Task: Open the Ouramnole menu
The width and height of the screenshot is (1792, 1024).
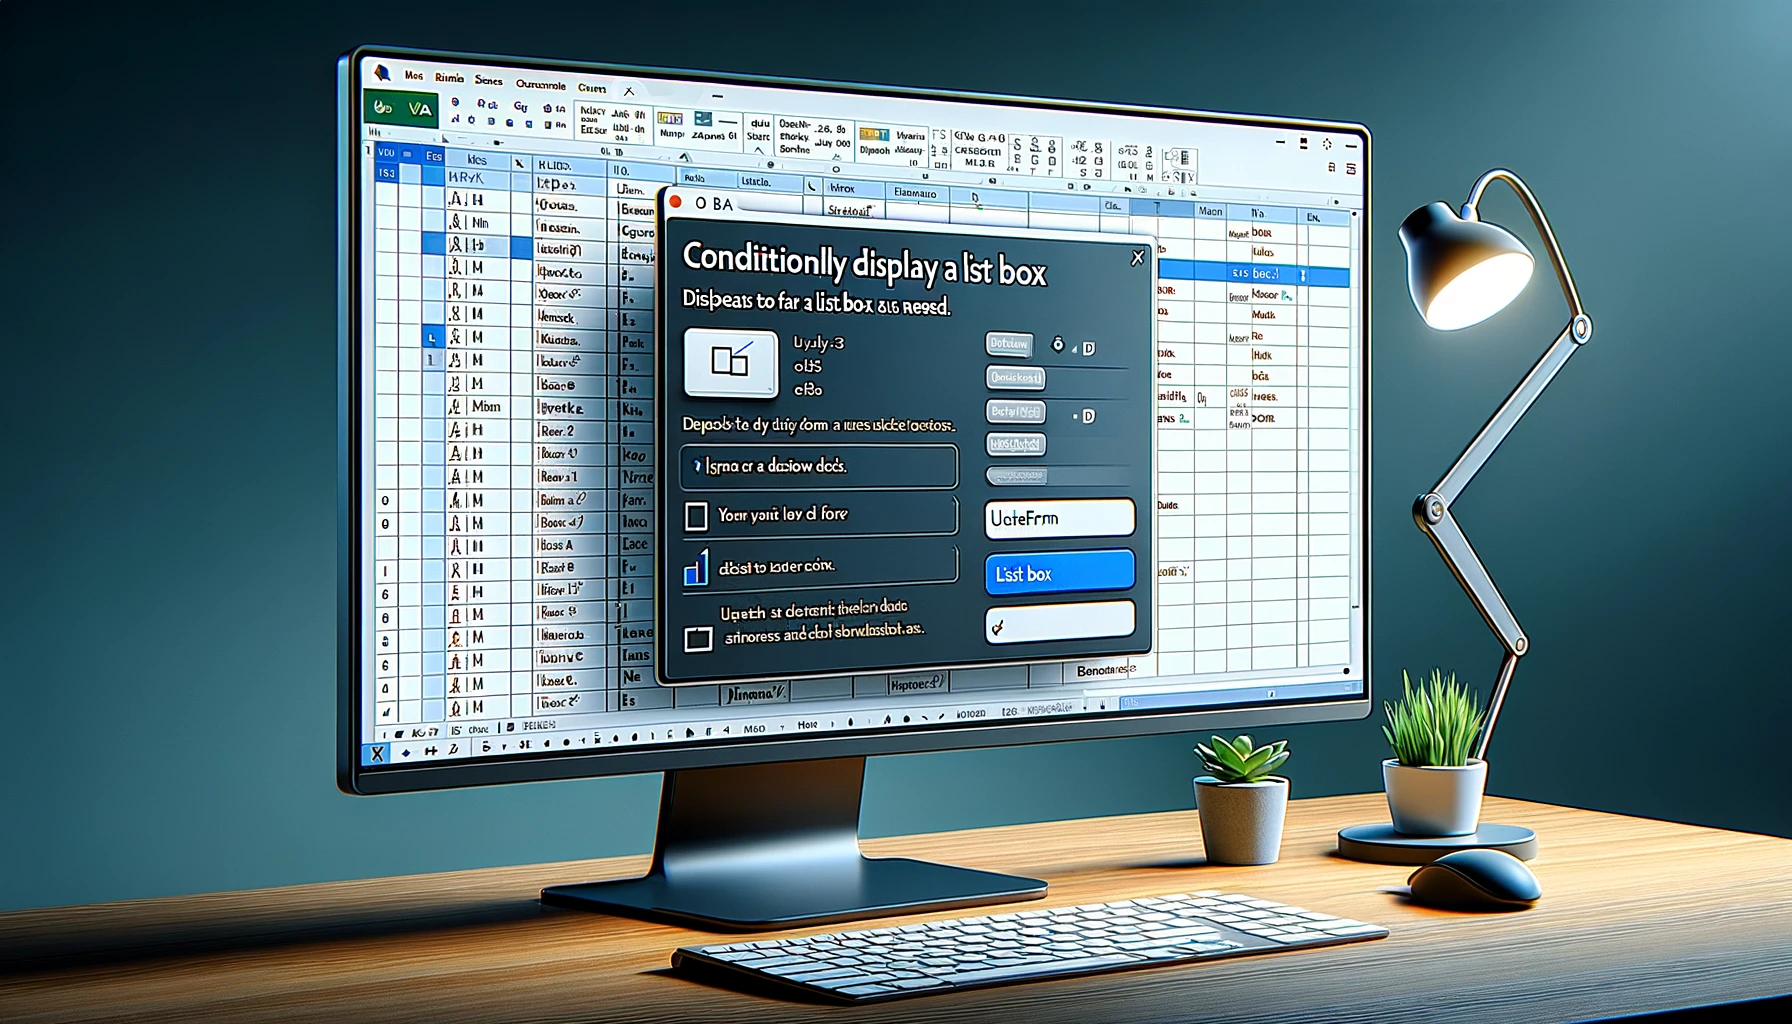Action: [x=540, y=85]
